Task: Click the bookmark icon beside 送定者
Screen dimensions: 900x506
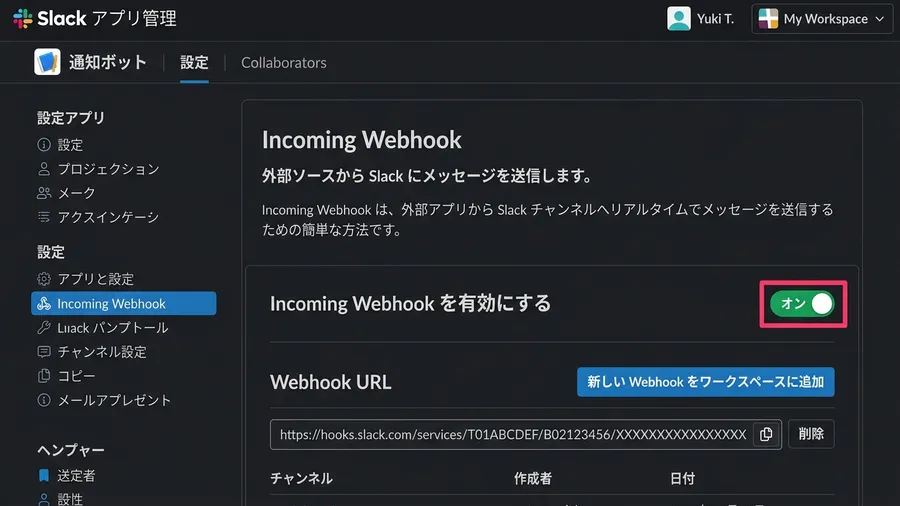Action: (x=44, y=476)
